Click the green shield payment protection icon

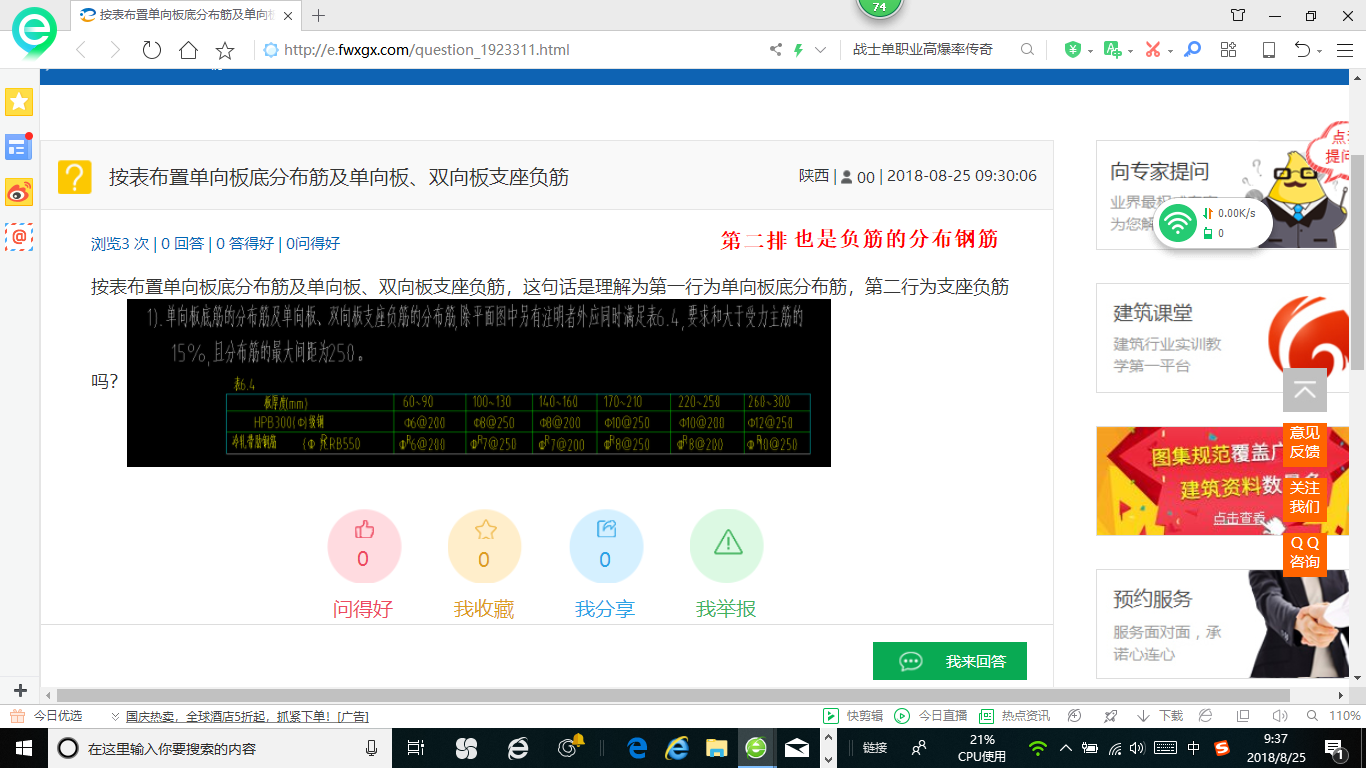pyautogui.click(x=1073, y=49)
